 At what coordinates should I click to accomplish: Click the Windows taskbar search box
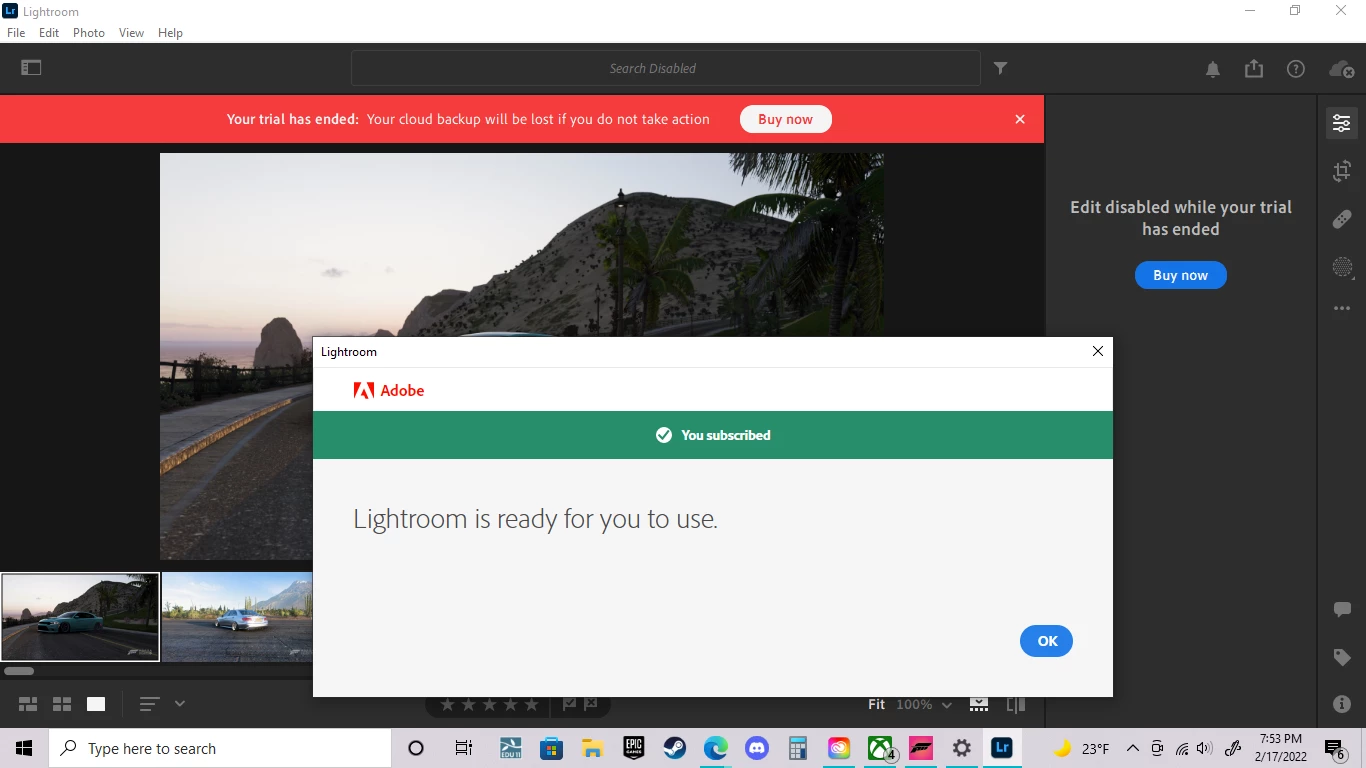point(220,748)
